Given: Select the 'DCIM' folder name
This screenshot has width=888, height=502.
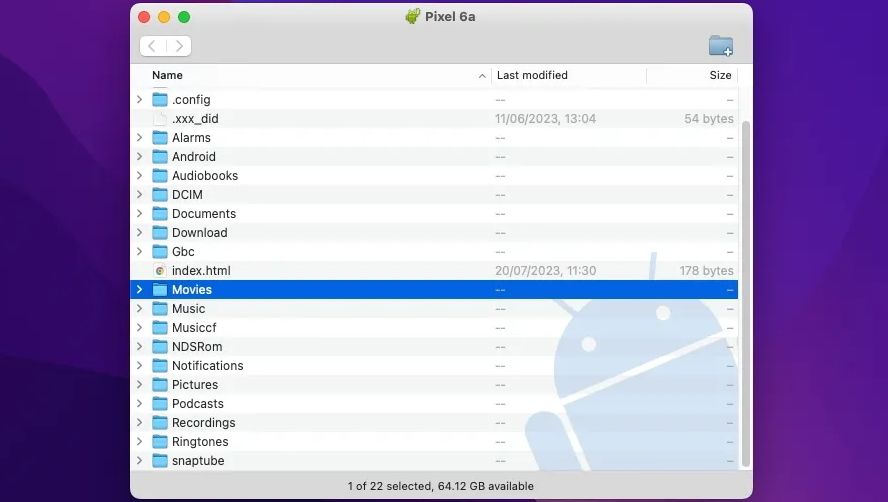Looking at the screenshot, I should tap(187, 194).
